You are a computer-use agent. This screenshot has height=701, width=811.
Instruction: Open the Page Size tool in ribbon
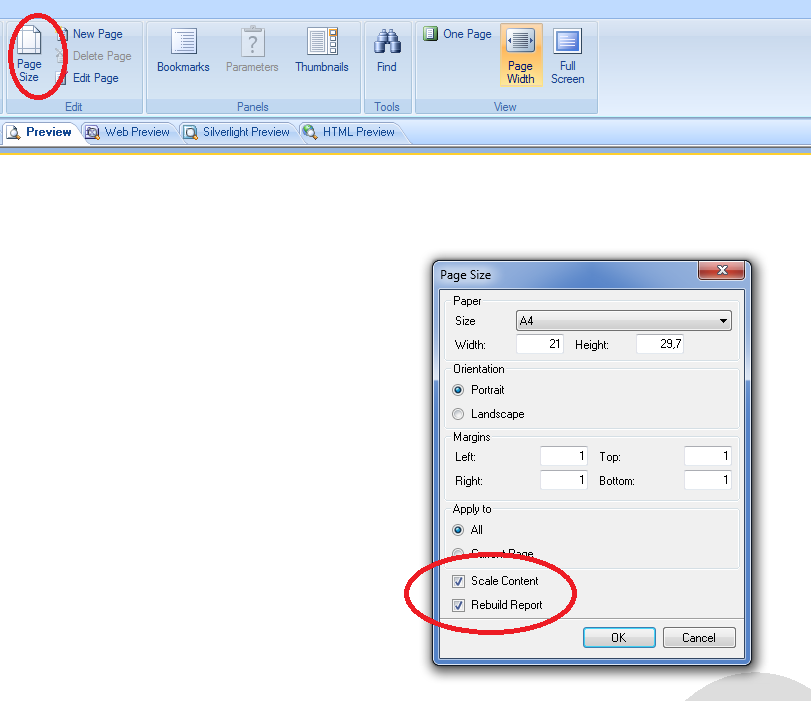pos(29,55)
